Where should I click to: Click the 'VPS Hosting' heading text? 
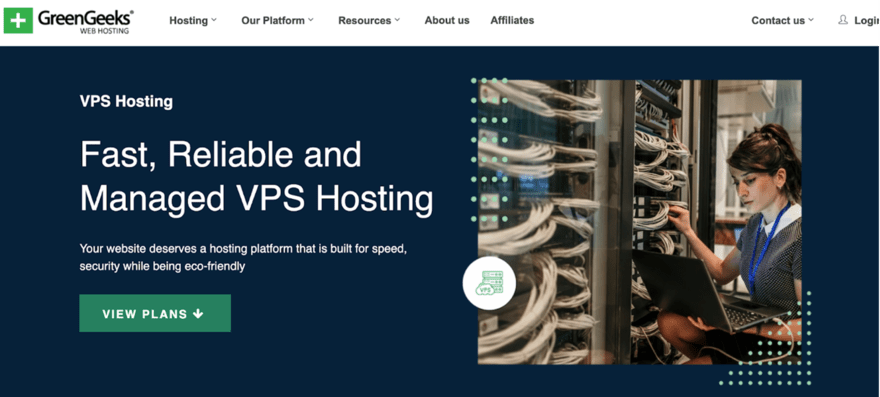(126, 102)
